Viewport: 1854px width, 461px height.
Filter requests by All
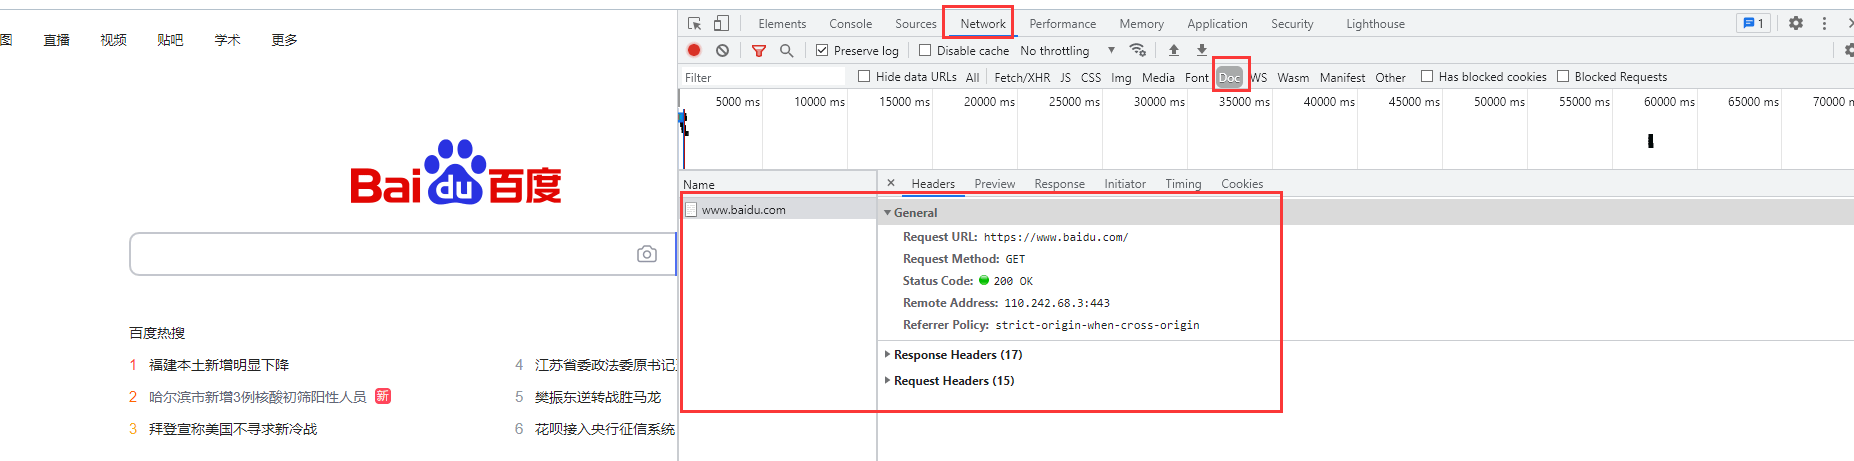pos(972,77)
